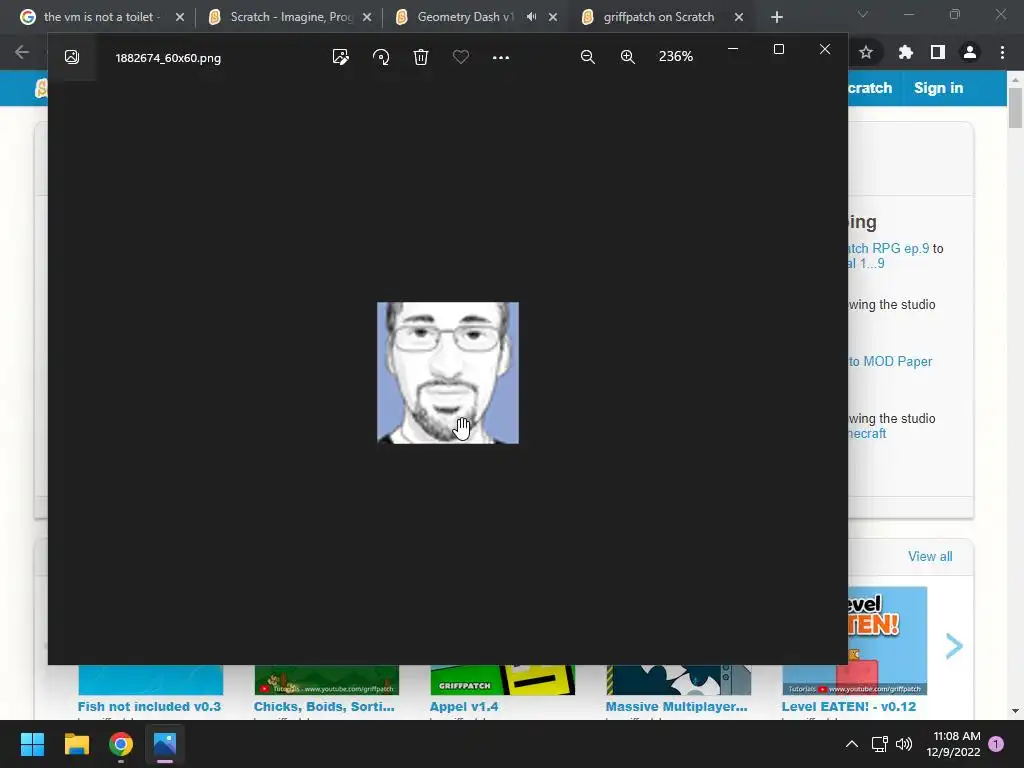Open the notification count badge
The width and height of the screenshot is (1024, 768).
[x=996, y=744]
